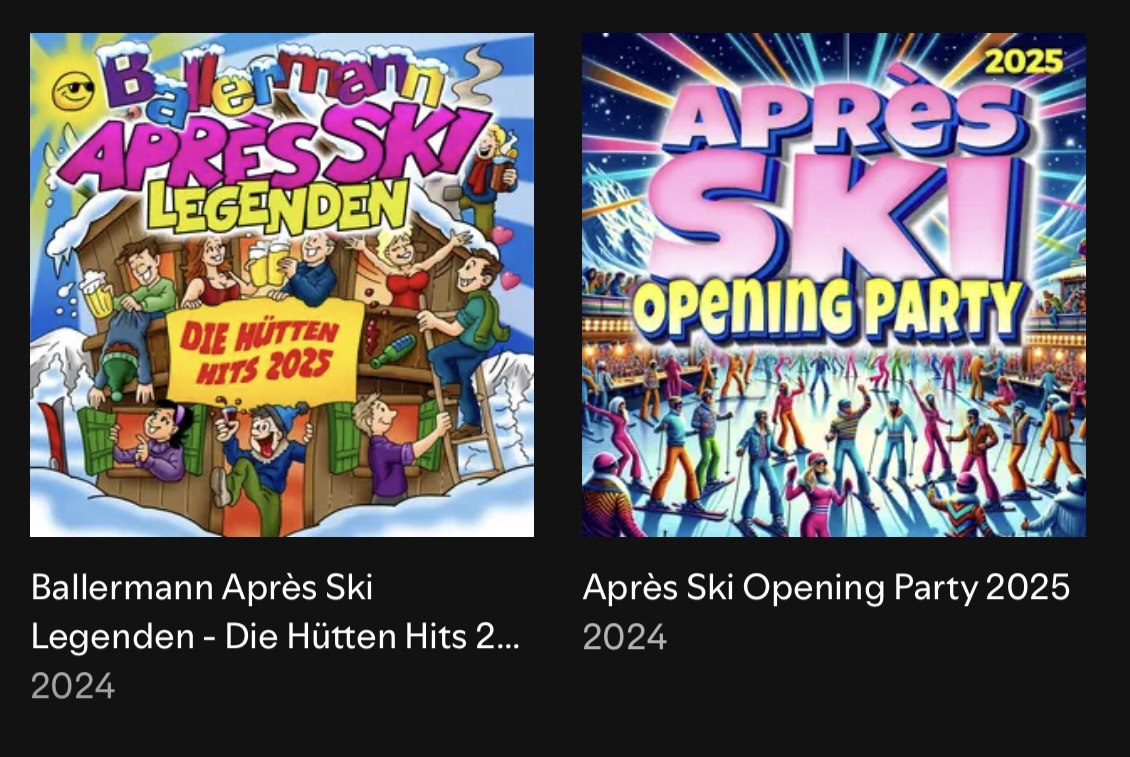This screenshot has height=757, width=1130.
Task: Click 2024 year under Opening Party album
Action: click(625, 637)
